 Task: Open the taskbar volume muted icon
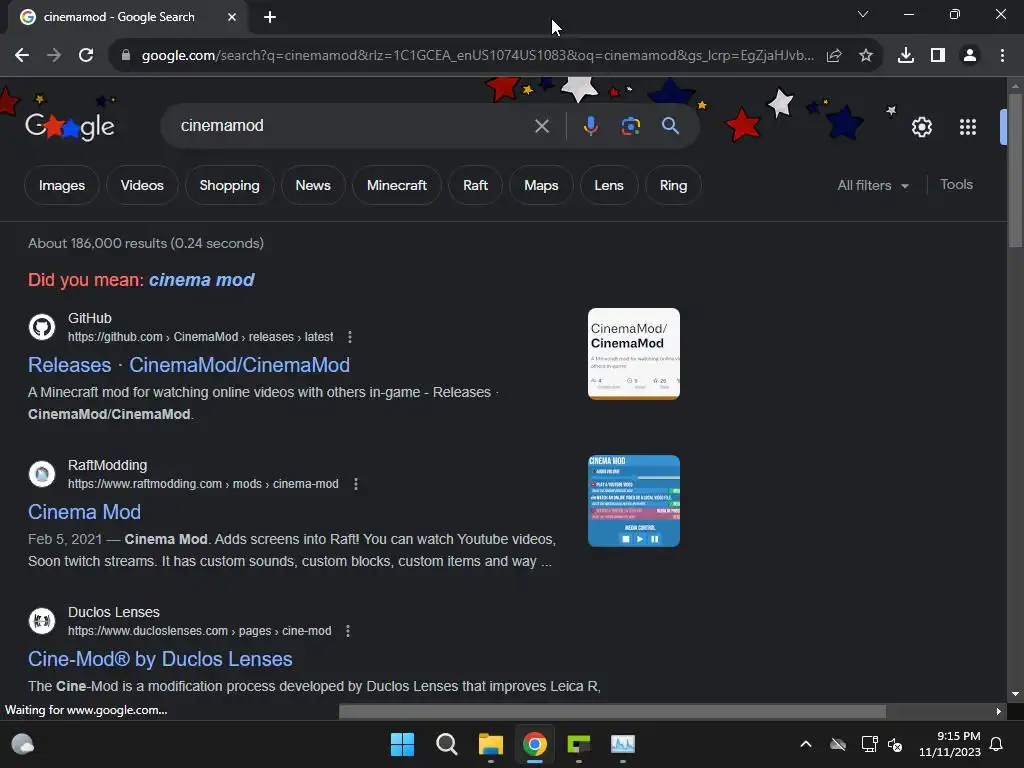pos(895,744)
